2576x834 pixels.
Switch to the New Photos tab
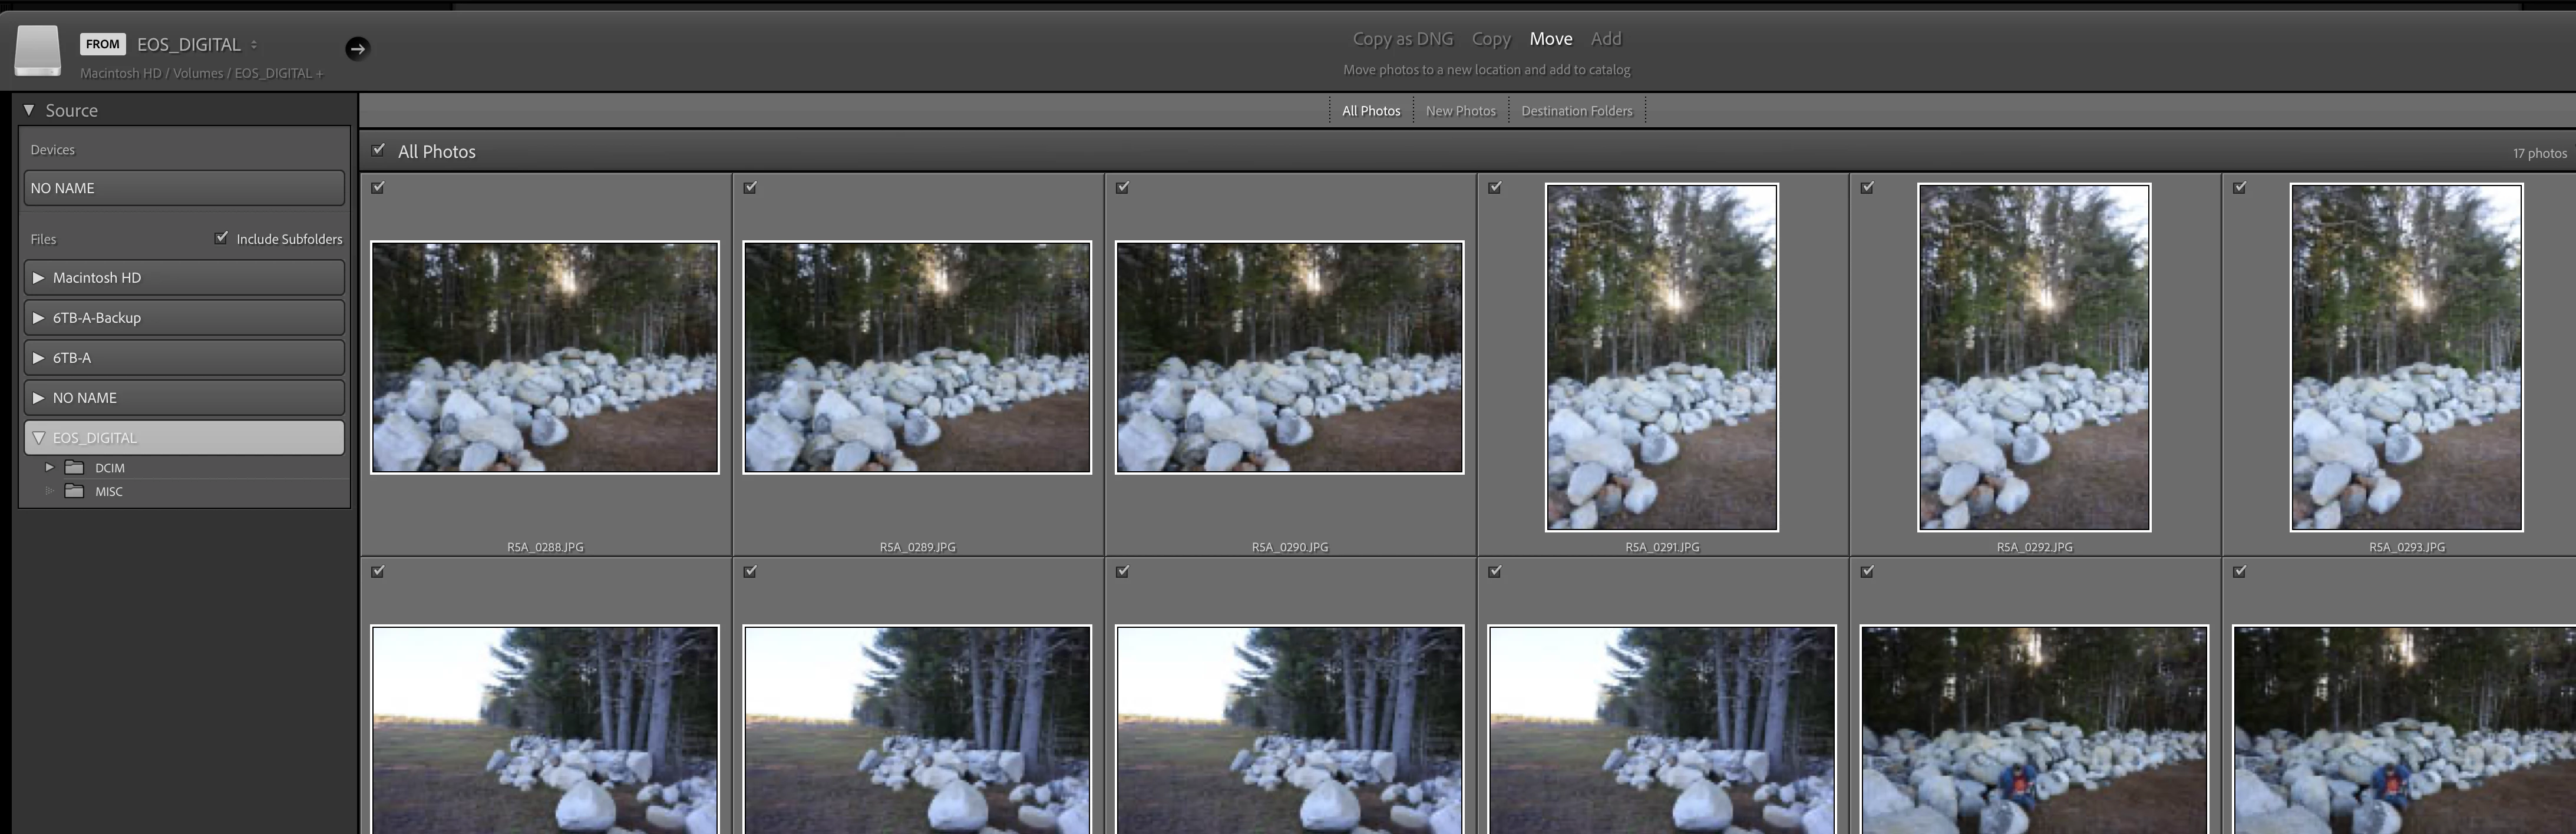point(1460,111)
